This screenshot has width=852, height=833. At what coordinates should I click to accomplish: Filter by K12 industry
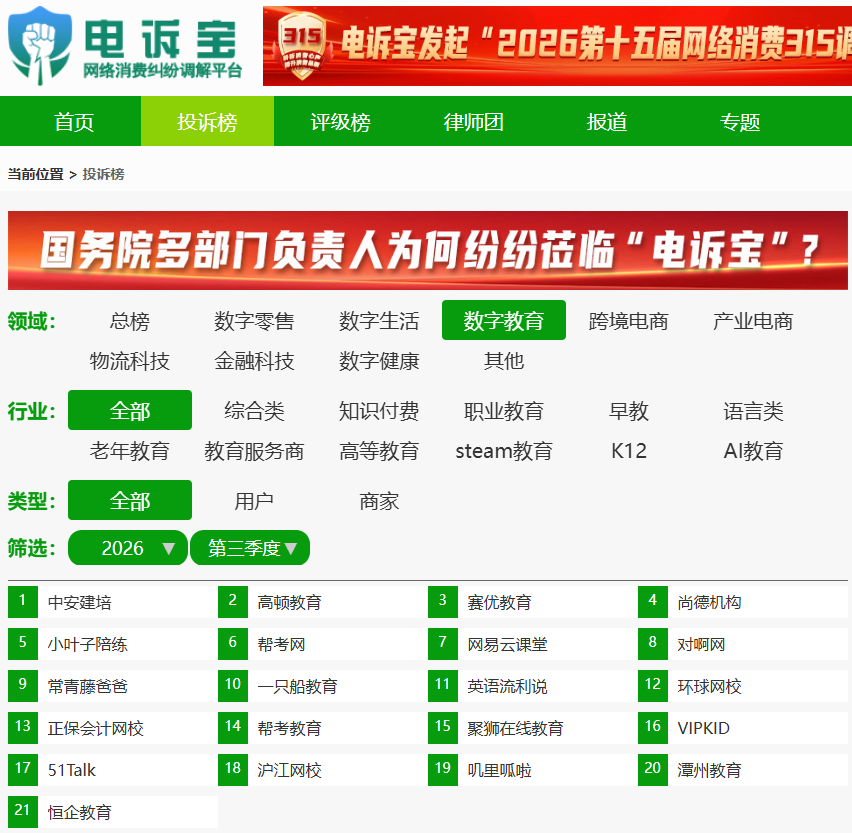pyautogui.click(x=629, y=450)
